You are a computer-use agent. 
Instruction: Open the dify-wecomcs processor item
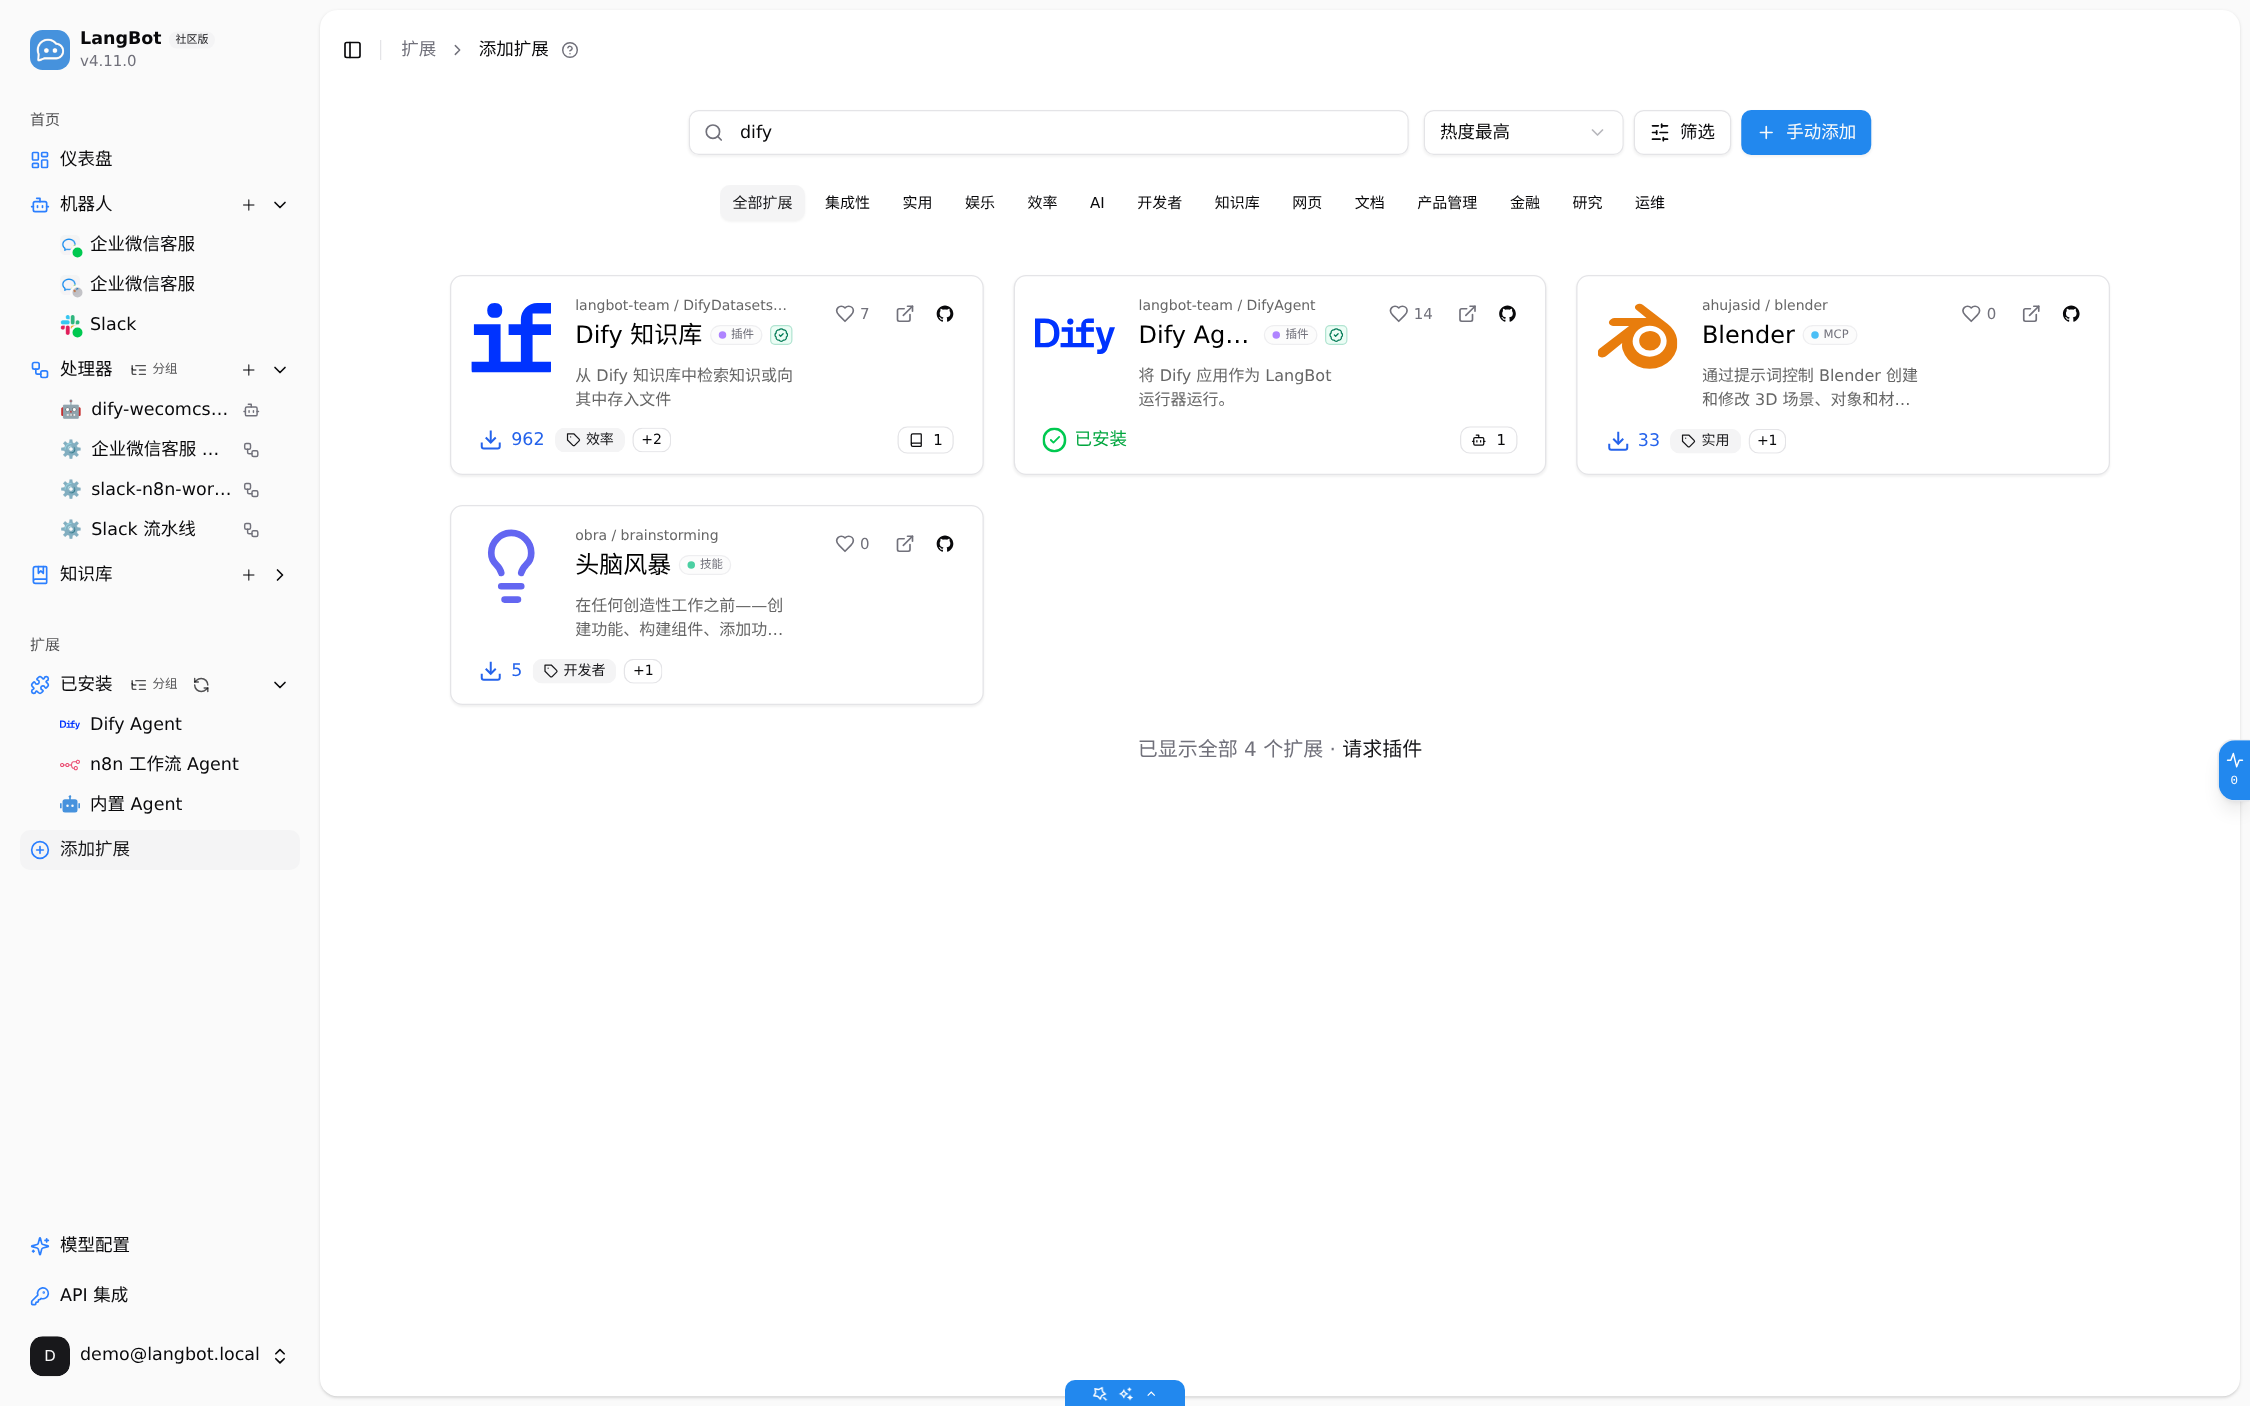(x=160, y=409)
